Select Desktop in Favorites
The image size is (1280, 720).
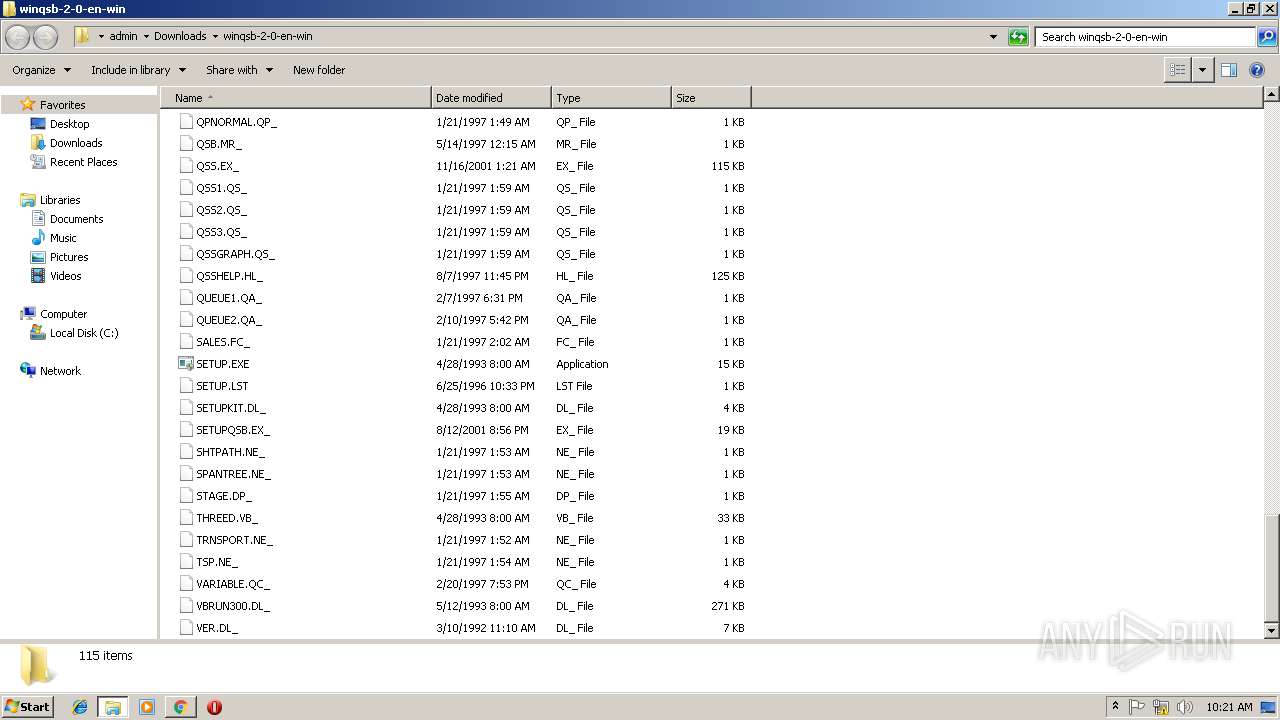(x=69, y=124)
